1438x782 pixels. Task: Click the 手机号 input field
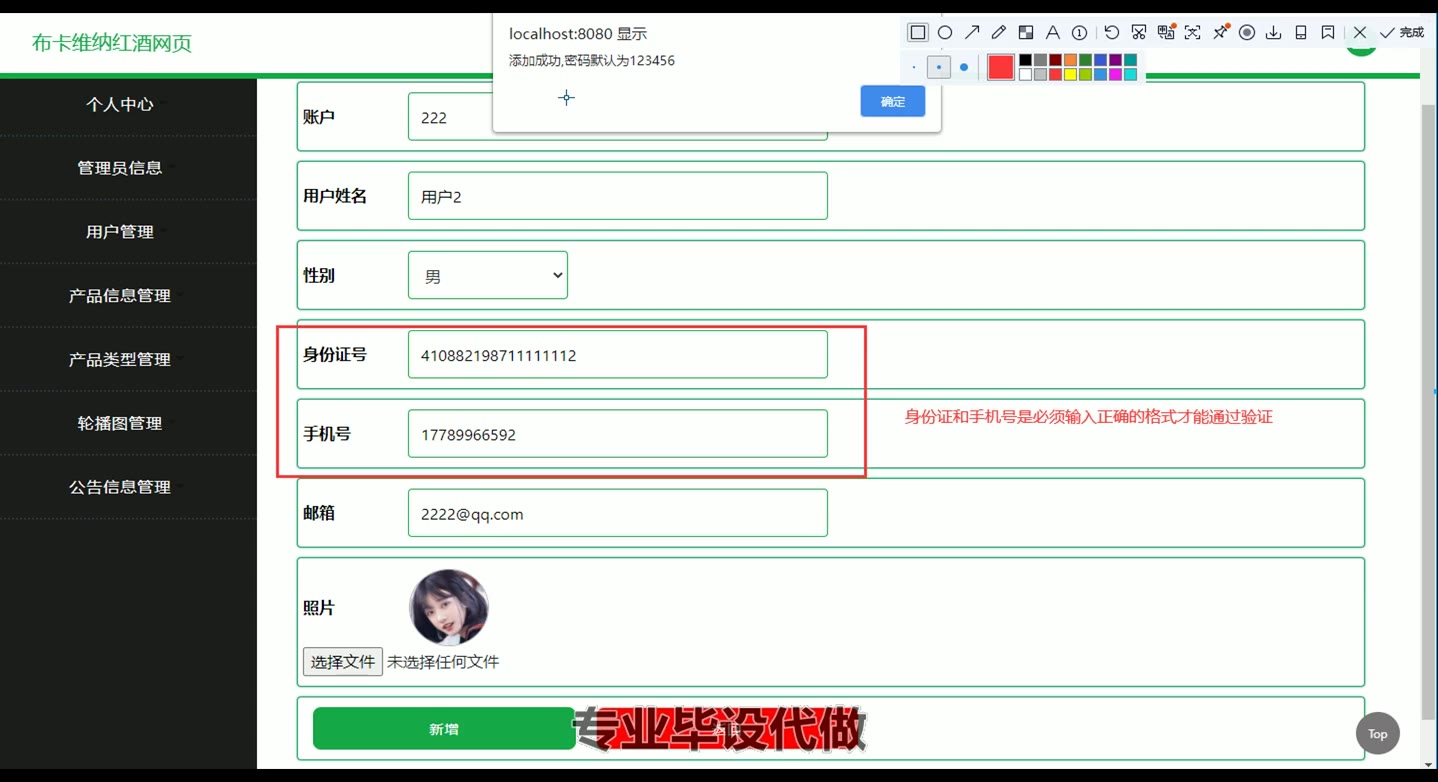tap(618, 434)
